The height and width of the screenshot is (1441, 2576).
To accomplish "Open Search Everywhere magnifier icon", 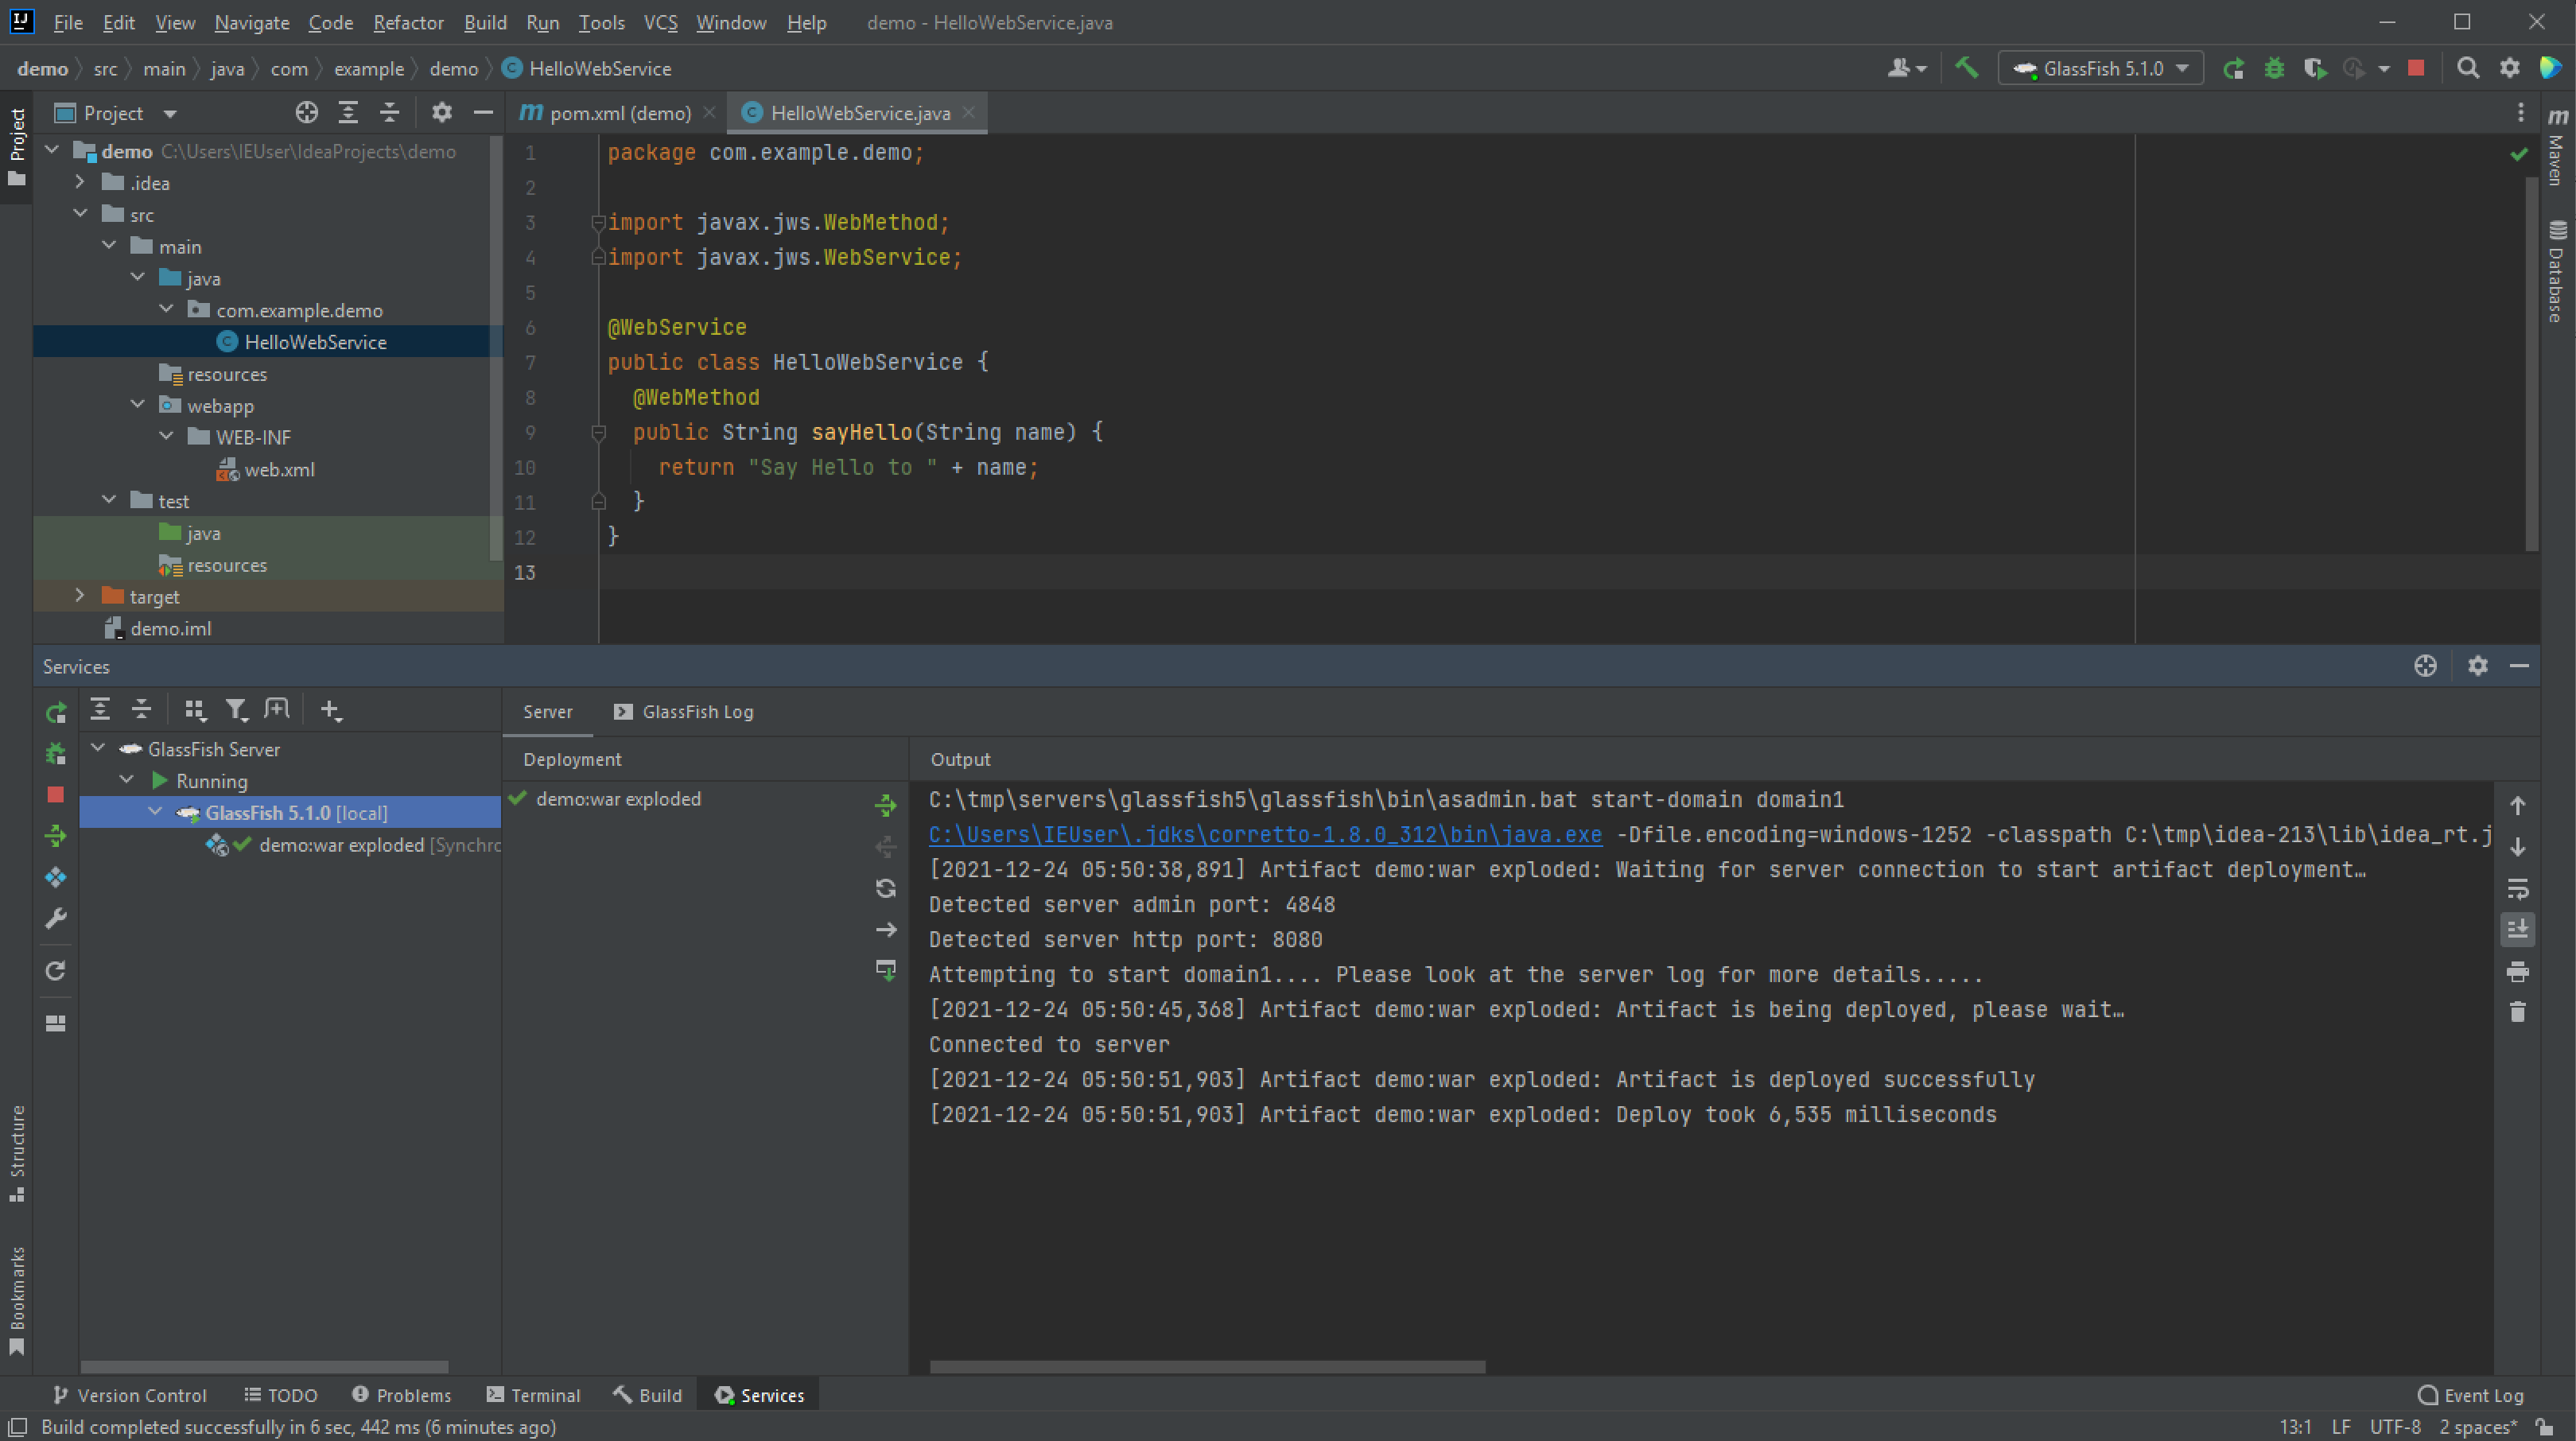I will pyautogui.click(x=2468, y=68).
